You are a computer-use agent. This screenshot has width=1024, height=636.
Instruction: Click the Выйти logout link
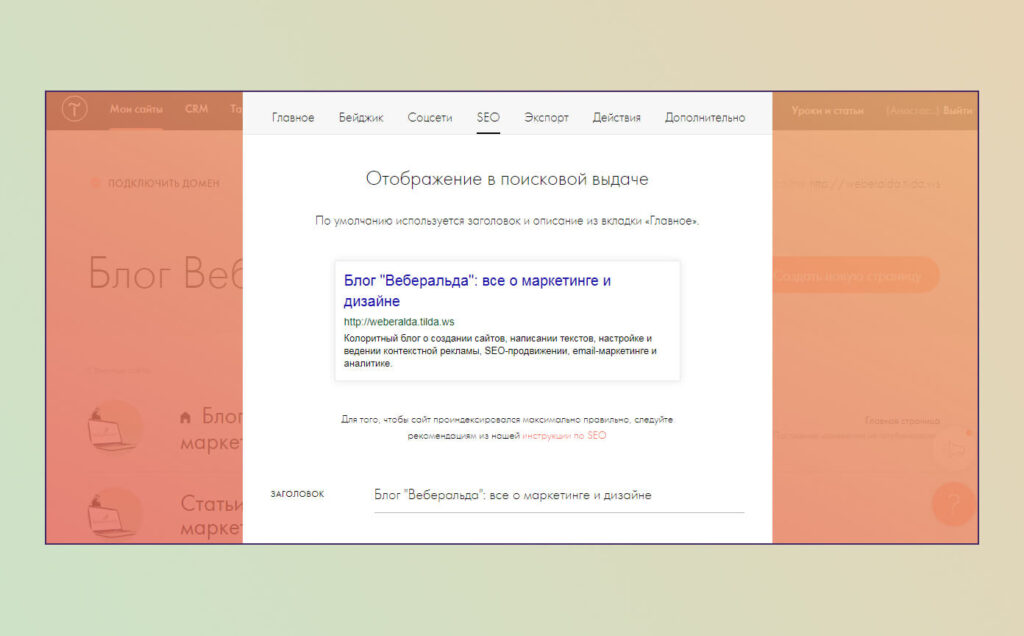[x=957, y=110]
